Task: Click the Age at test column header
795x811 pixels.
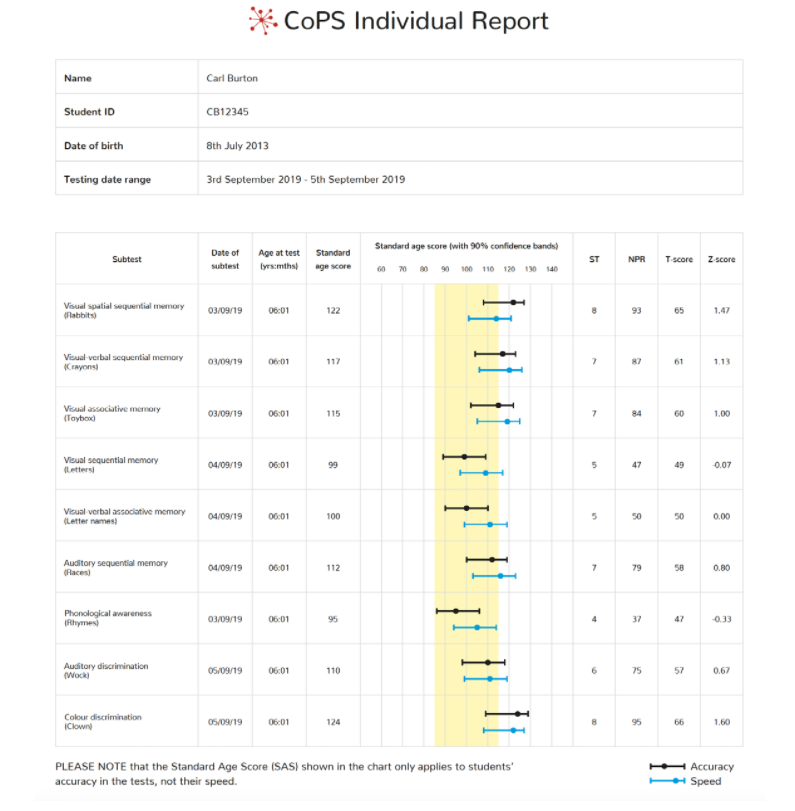Action: pyautogui.click(x=279, y=259)
